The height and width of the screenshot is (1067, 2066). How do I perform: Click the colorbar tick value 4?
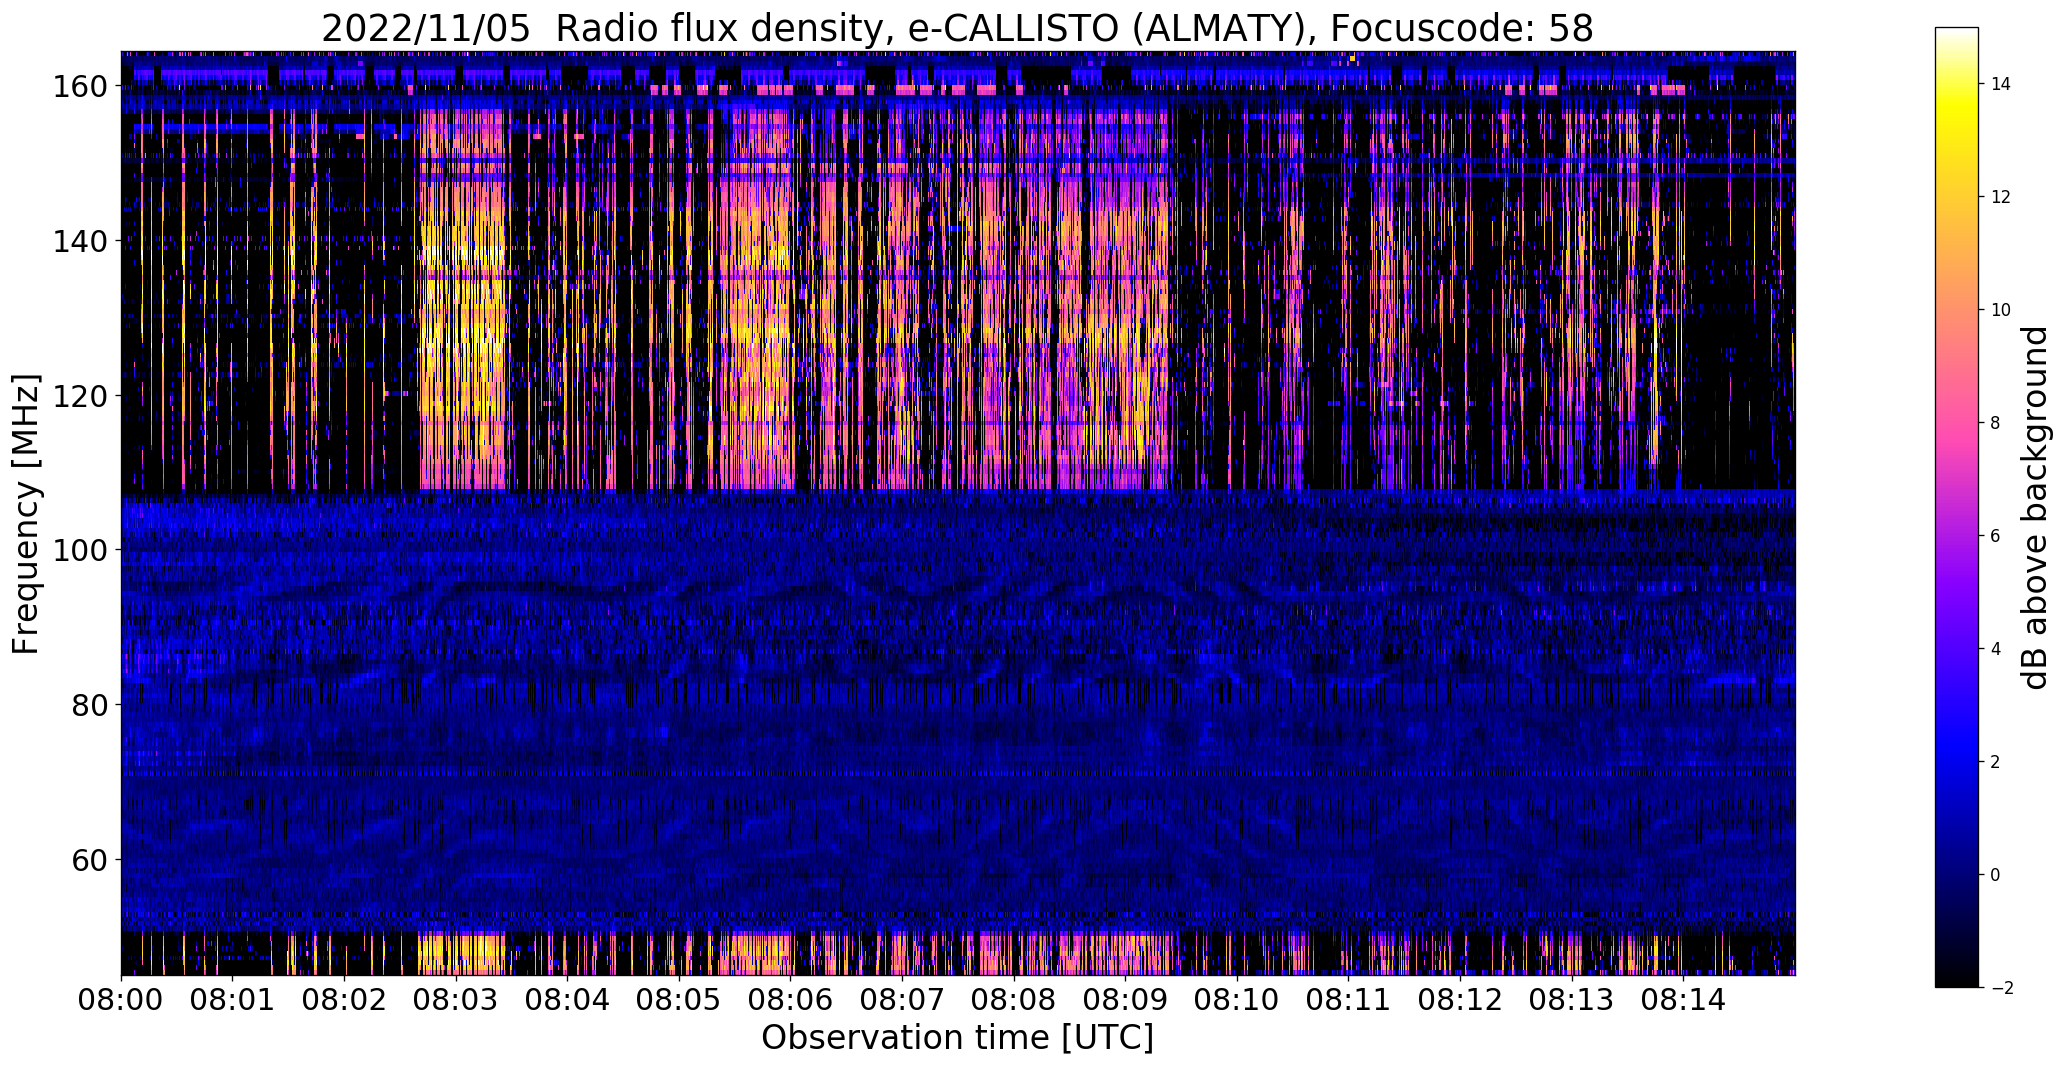pyautogui.click(x=1996, y=649)
